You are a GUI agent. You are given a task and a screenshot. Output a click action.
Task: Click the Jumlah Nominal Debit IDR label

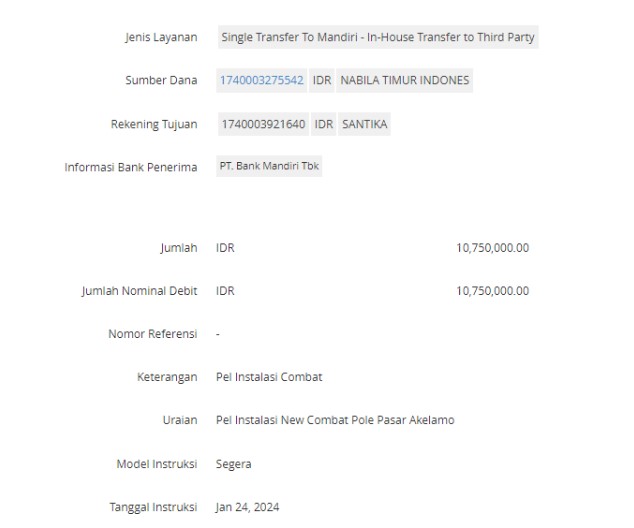click(225, 291)
